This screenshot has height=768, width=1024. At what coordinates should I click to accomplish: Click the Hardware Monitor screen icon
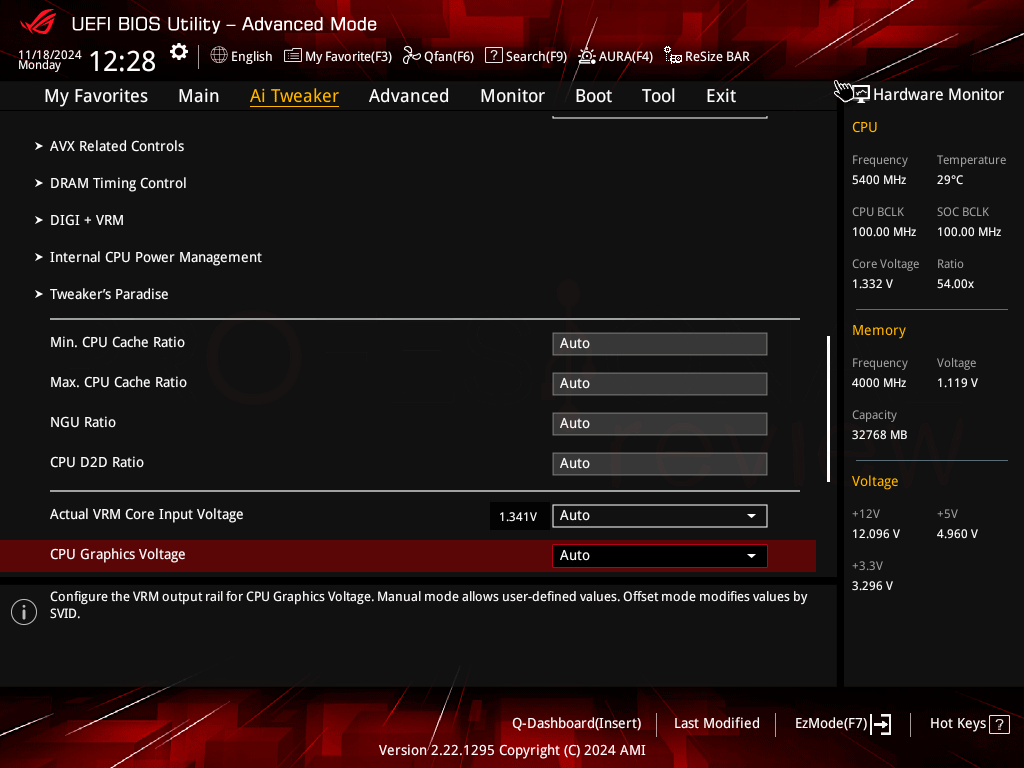[861, 94]
